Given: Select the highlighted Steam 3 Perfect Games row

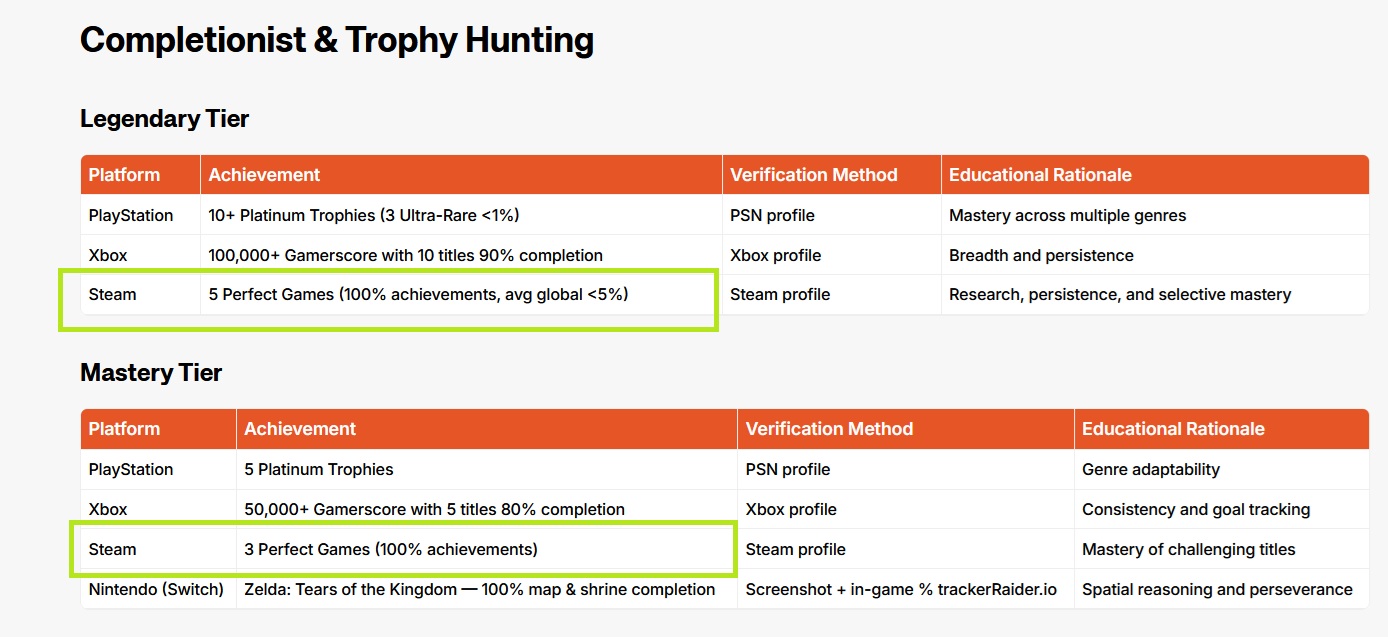Looking at the screenshot, I should point(404,549).
